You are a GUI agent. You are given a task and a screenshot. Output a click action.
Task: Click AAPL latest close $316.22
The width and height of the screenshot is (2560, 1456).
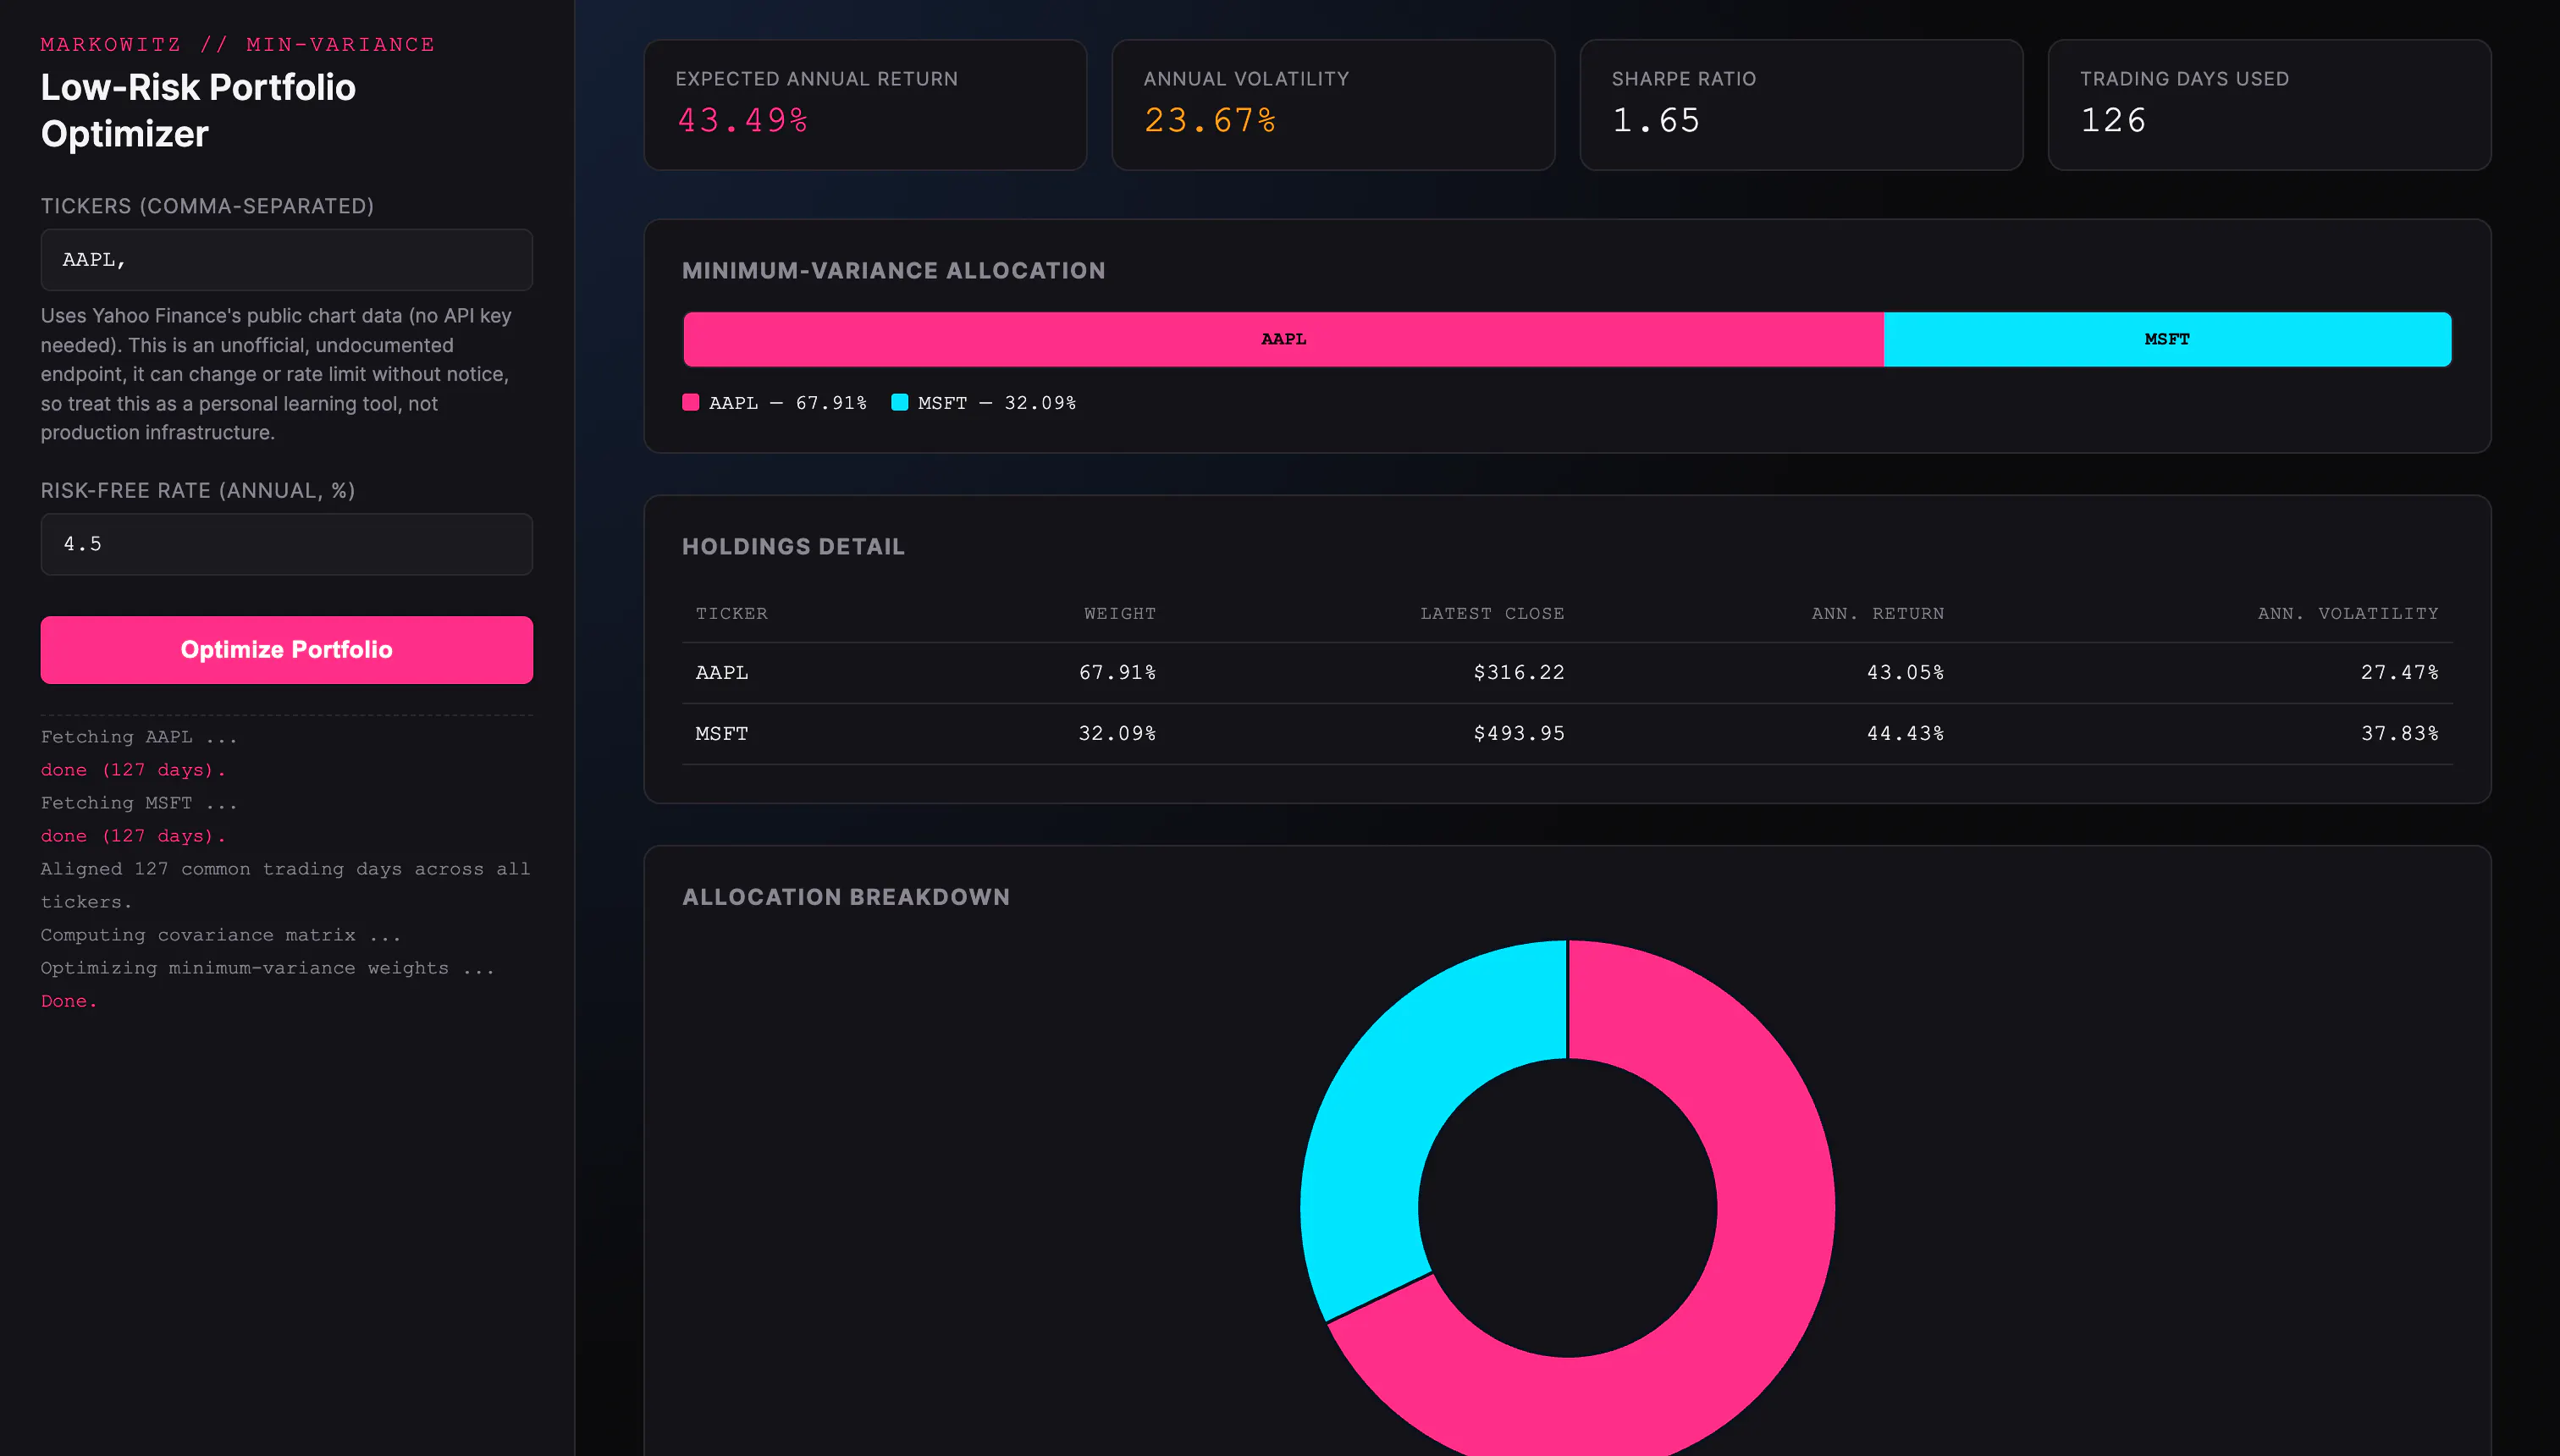(x=1519, y=673)
